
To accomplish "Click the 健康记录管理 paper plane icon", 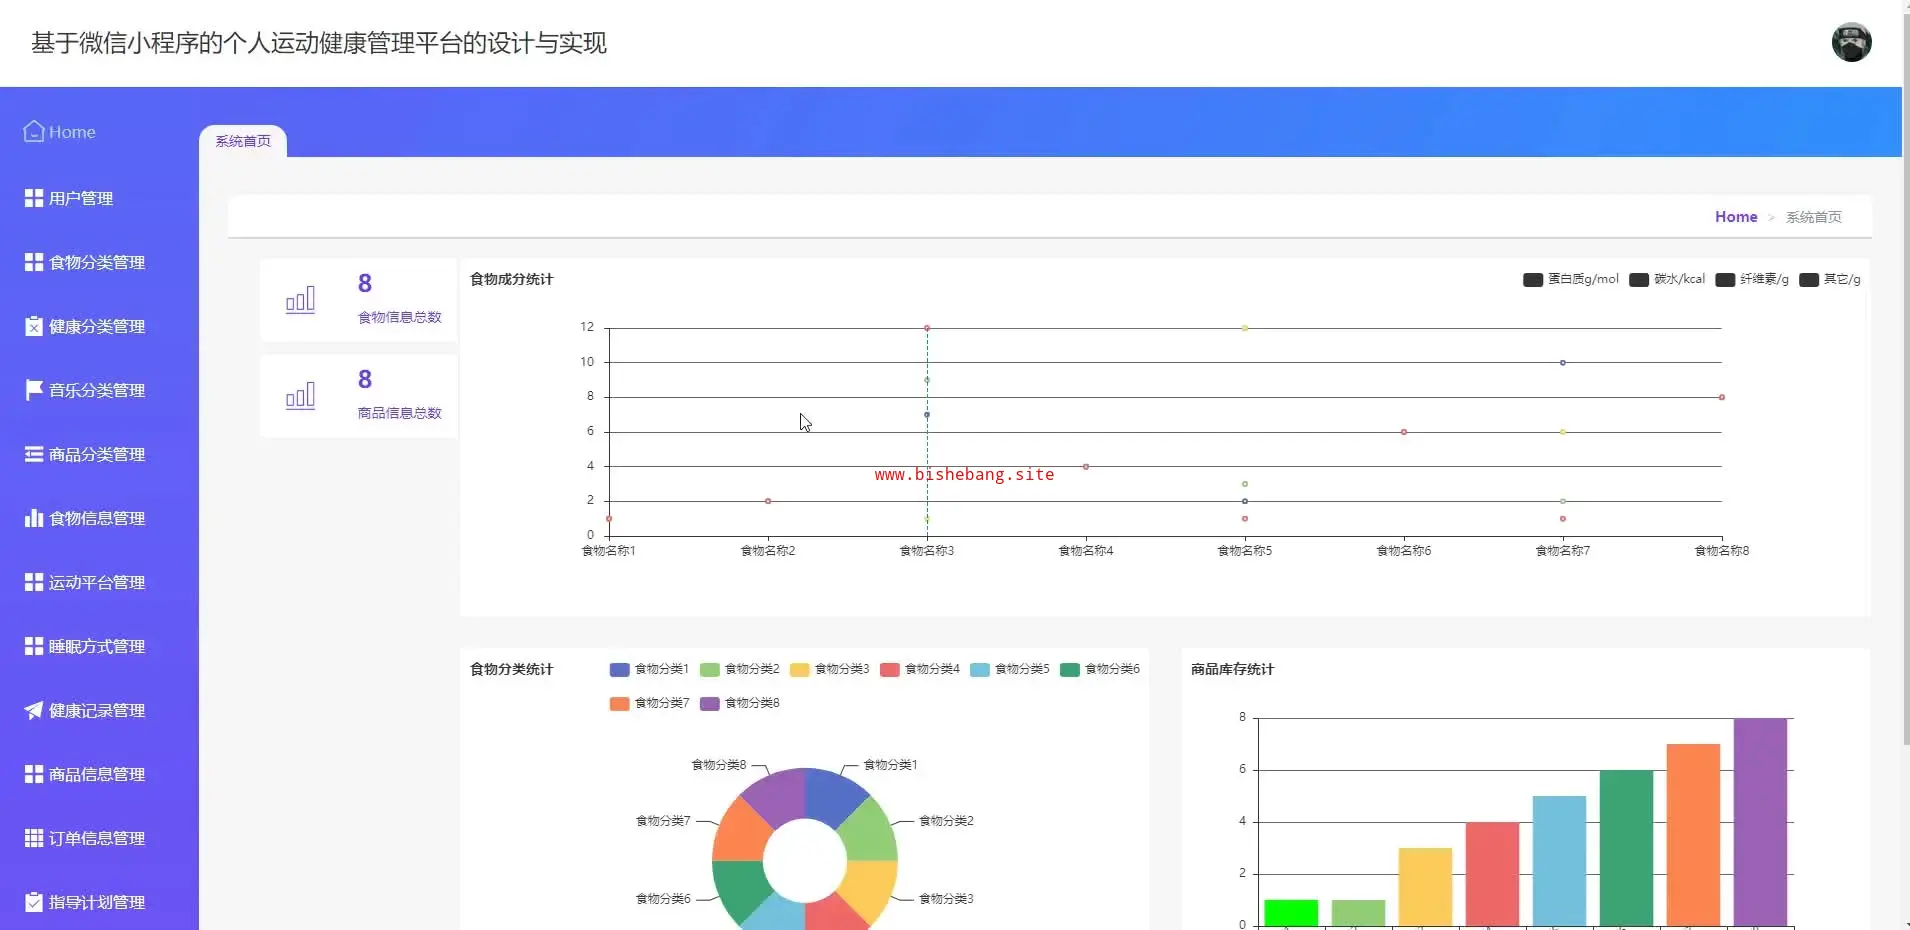I will tap(34, 710).
